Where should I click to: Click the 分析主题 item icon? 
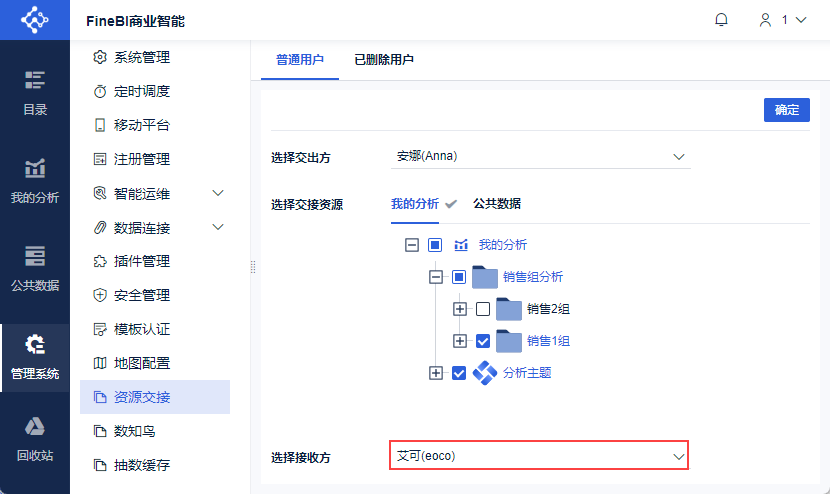click(484, 373)
